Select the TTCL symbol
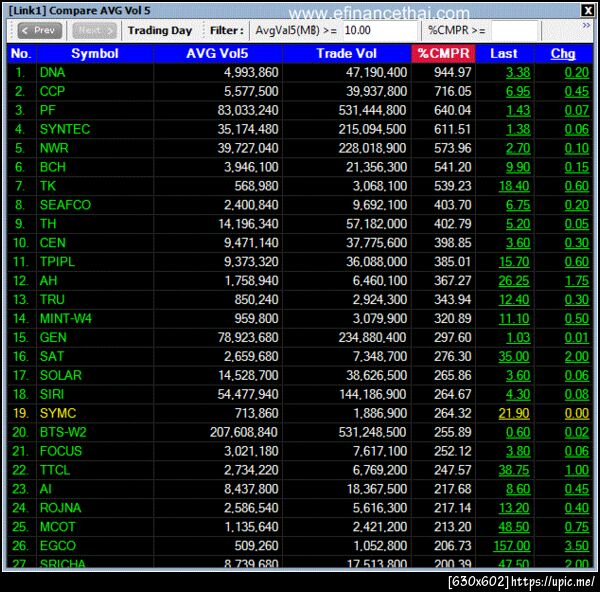This screenshot has height=592, width=600. click(x=55, y=470)
